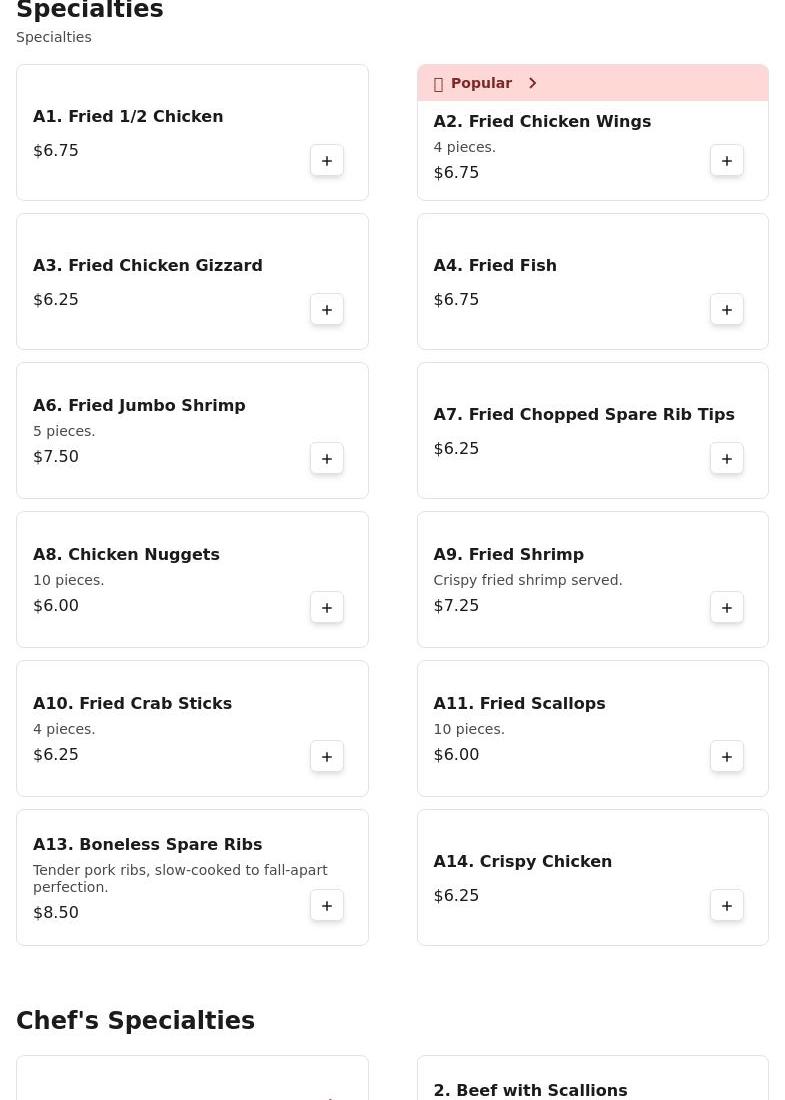Add A11. Fried Scallops using plus icon
Screen dimensions: 785x1100
[x=727, y=756]
